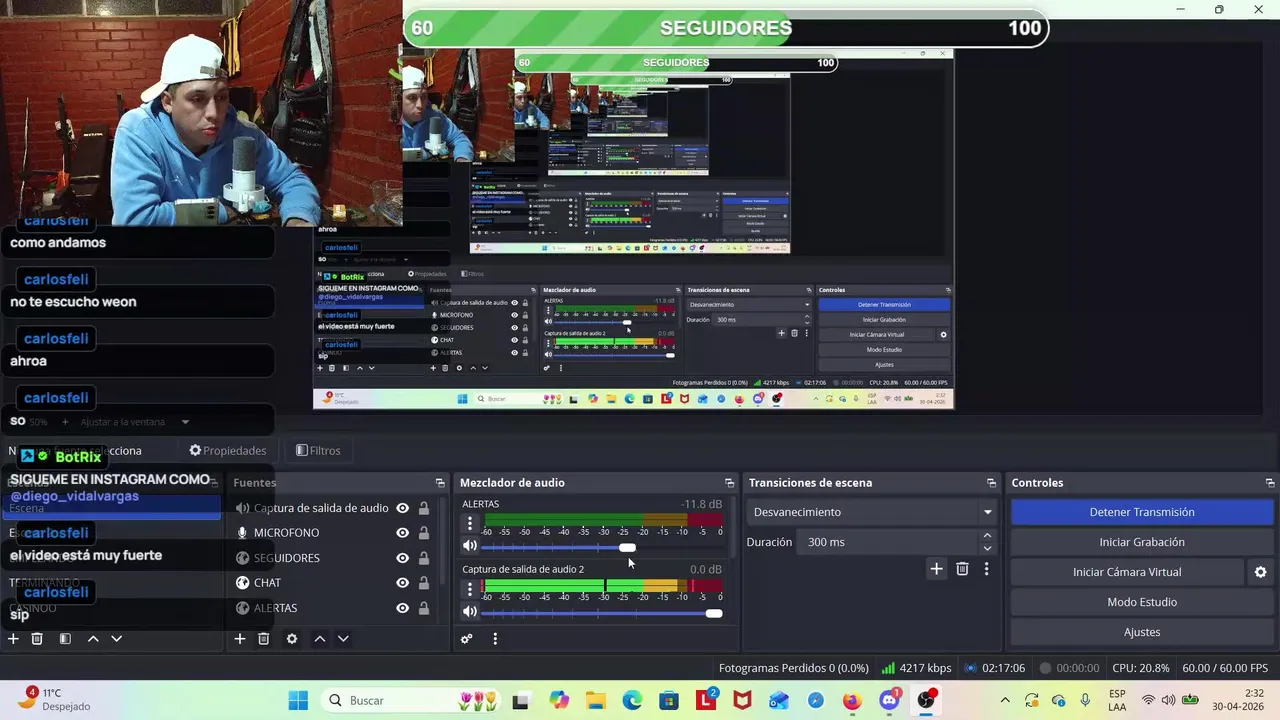Open Discord from taskbar
The height and width of the screenshot is (720, 1280).
click(889, 700)
